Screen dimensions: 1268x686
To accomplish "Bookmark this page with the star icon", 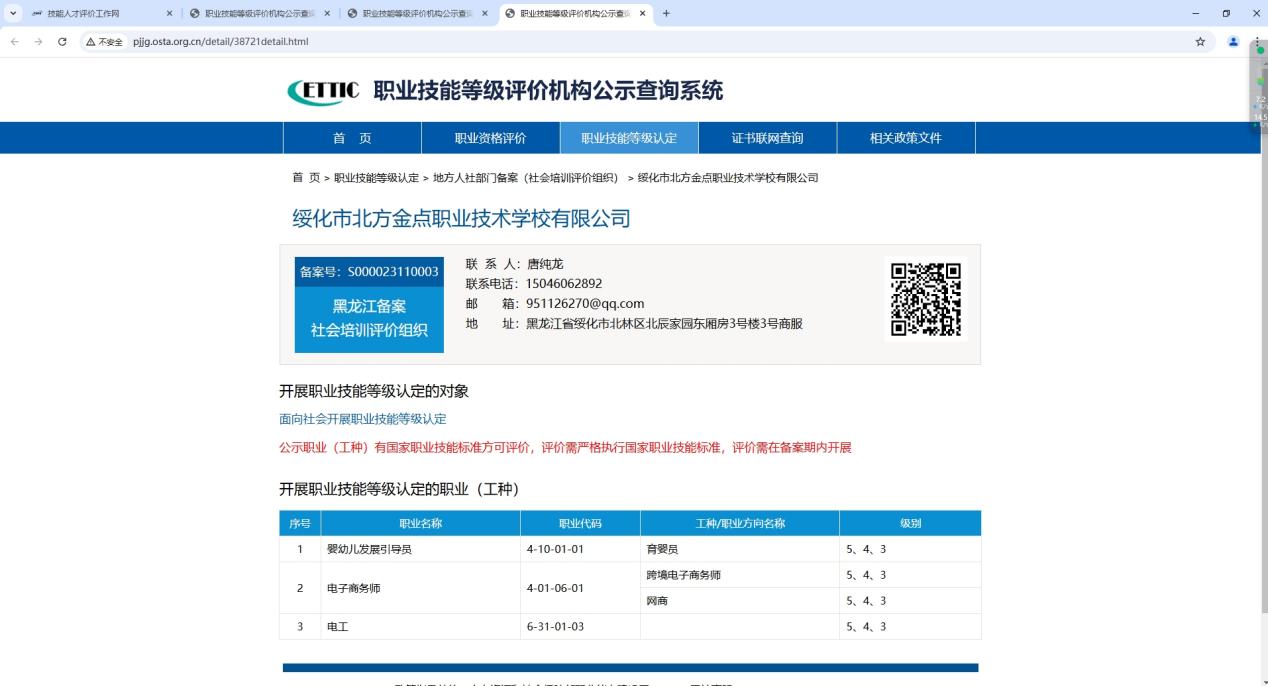I will pyautogui.click(x=1200, y=42).
